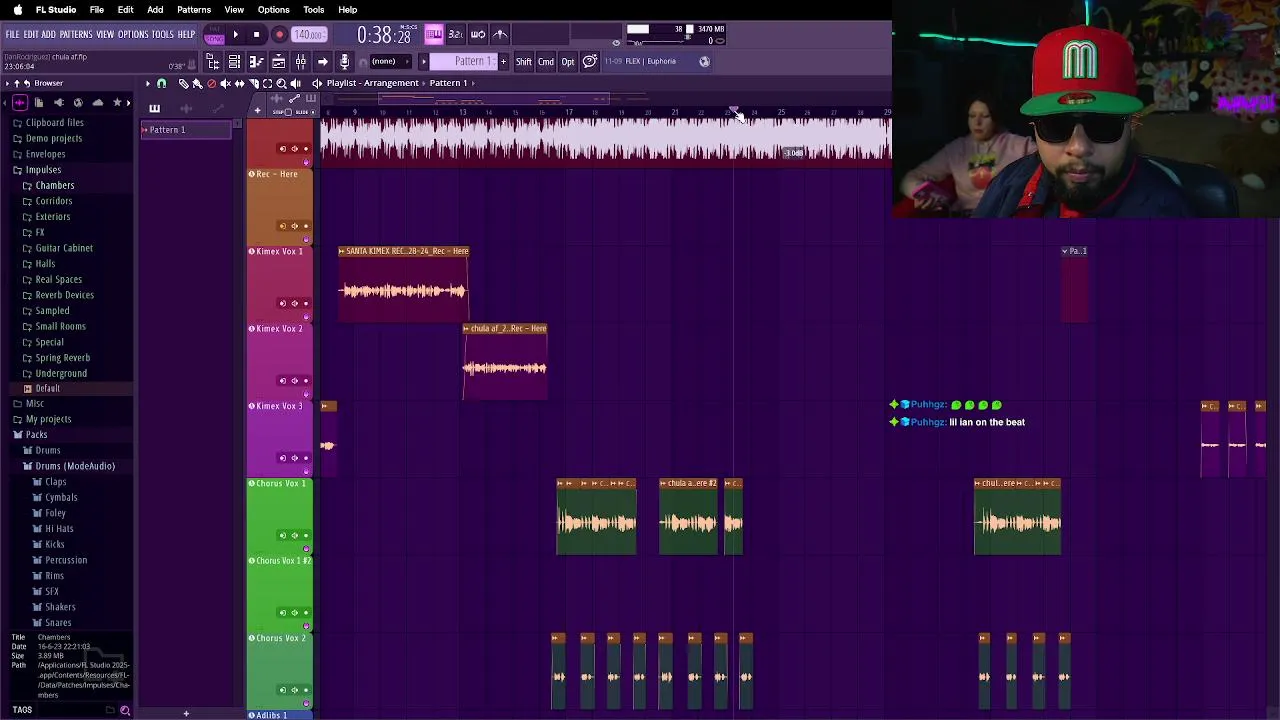Select the Snares folder in browser

click(x=58, y=623)
